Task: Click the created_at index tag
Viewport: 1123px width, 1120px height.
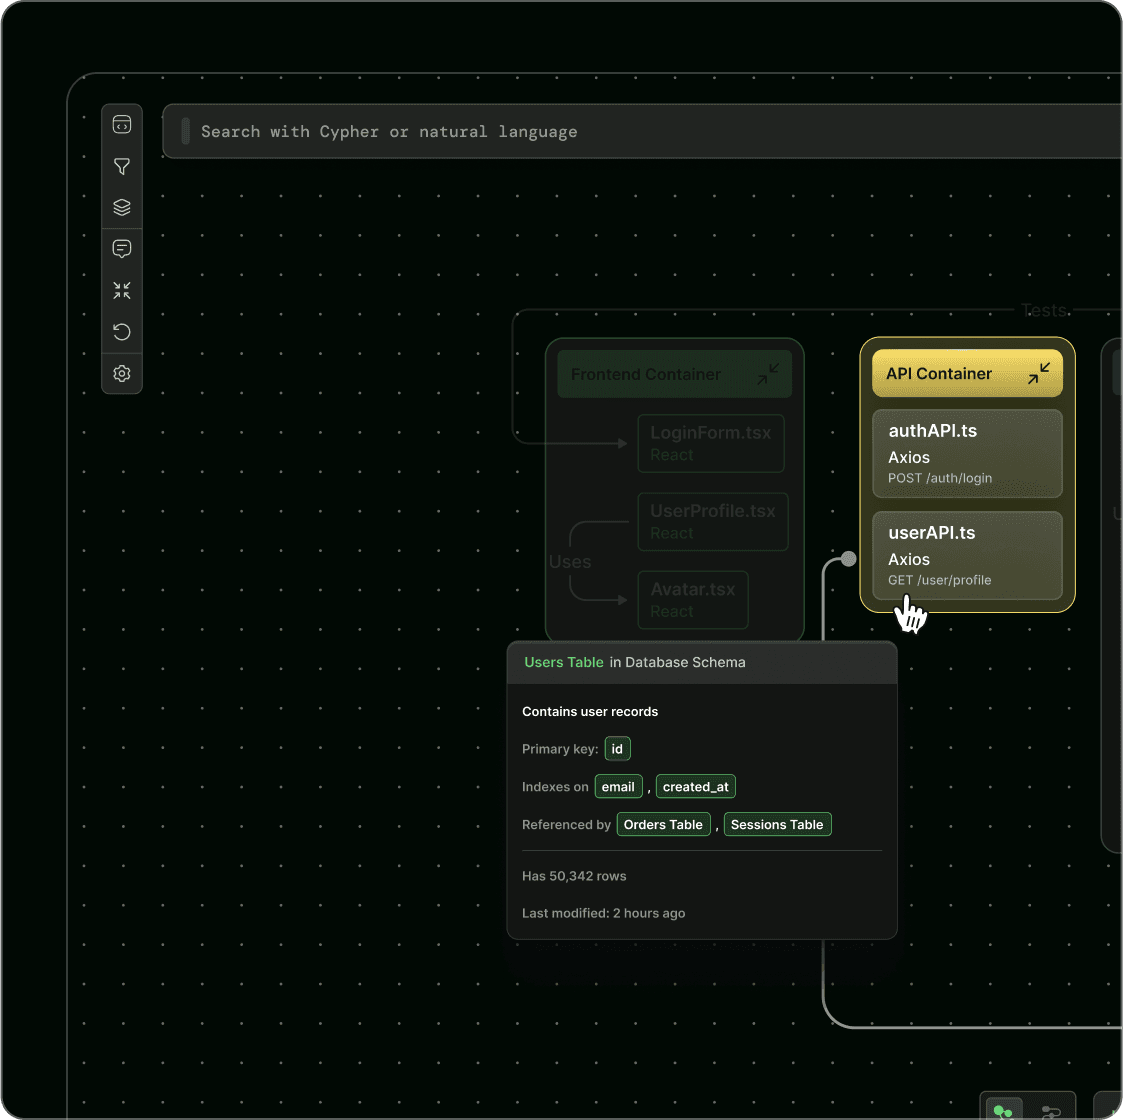Action: point(695,787)
